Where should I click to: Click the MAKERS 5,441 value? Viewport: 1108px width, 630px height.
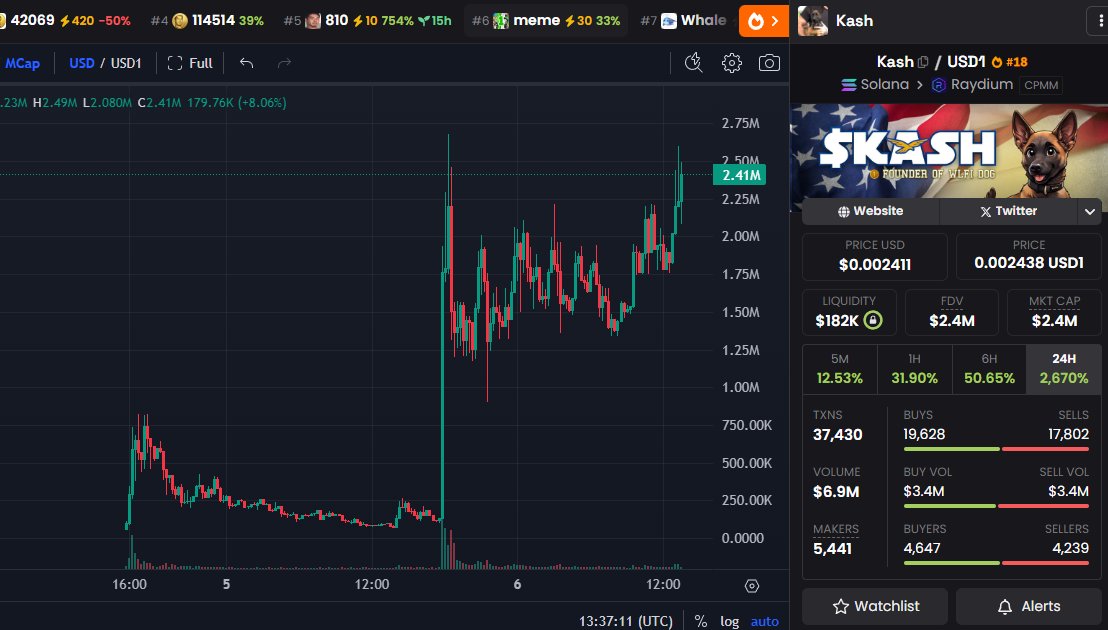click(x=832, y=549)
